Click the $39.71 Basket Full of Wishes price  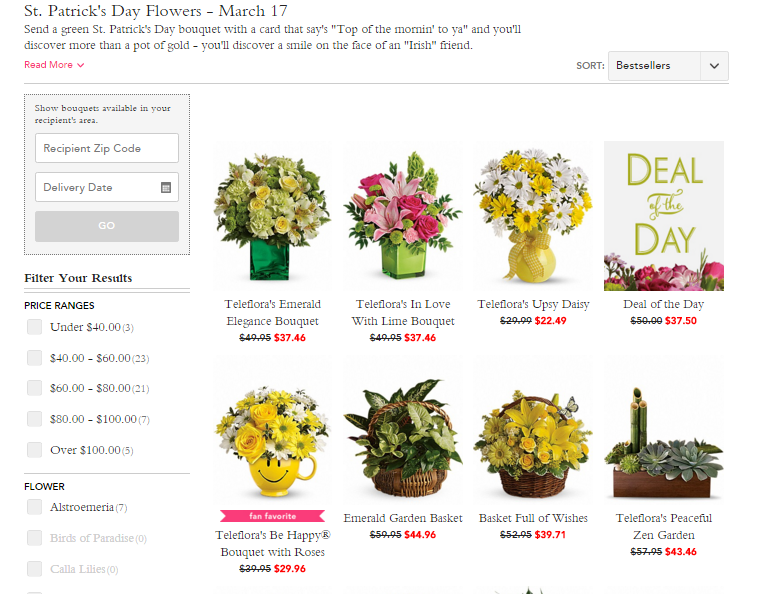(550, 535)
